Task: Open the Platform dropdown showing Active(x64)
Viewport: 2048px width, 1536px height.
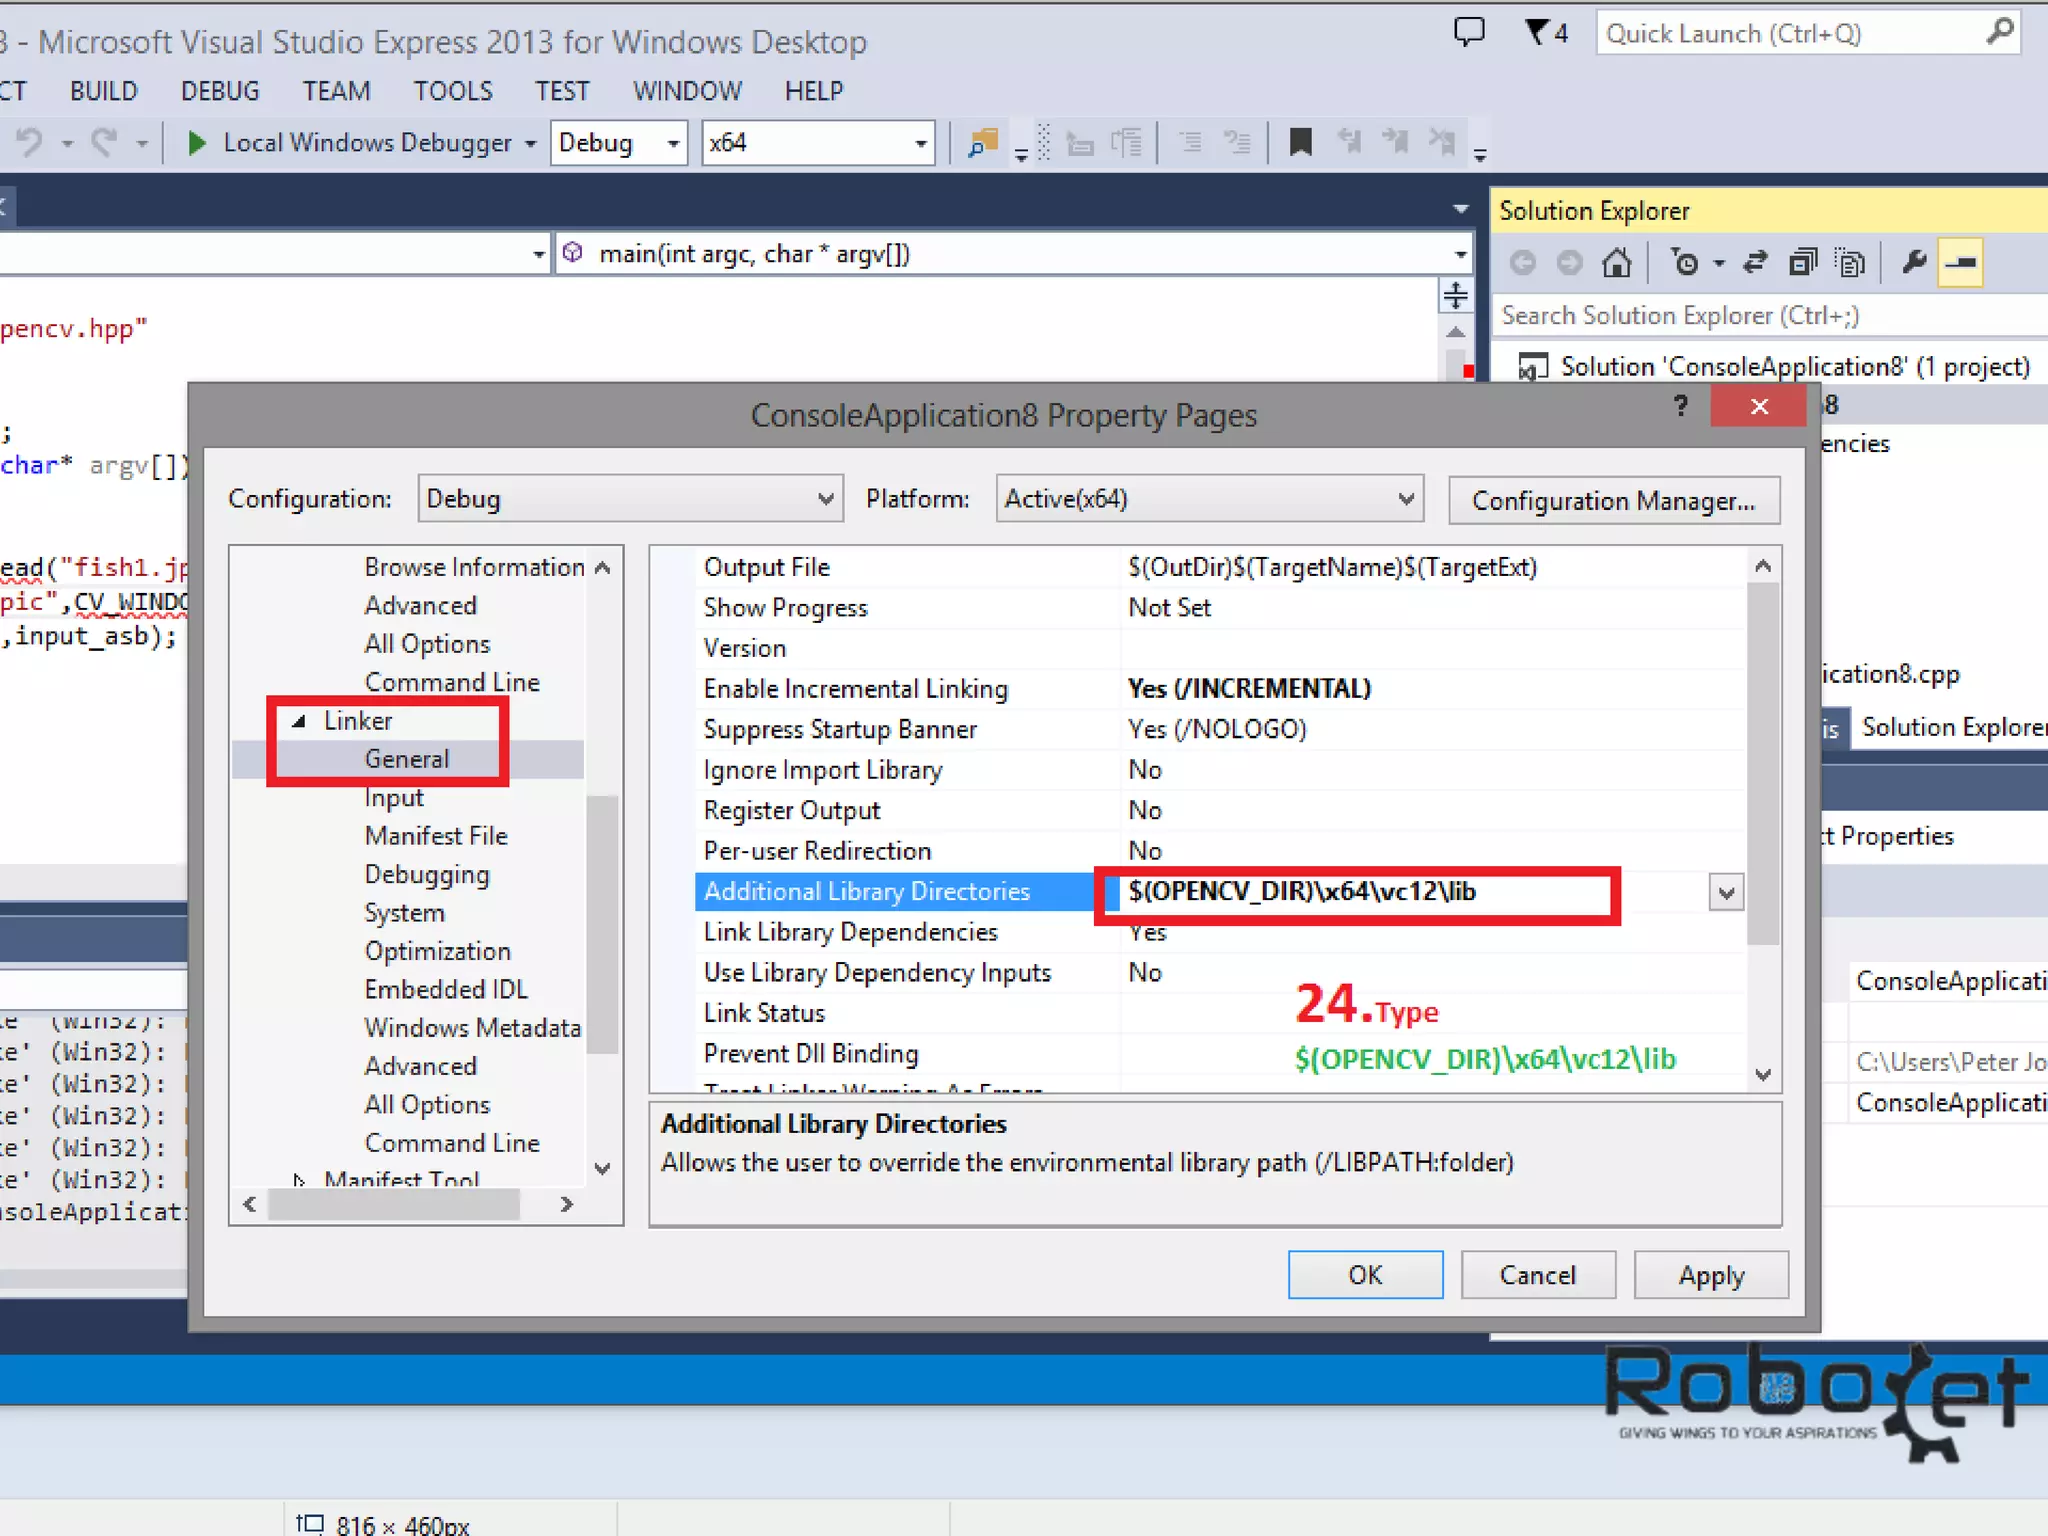Action: pos(1209,499)
